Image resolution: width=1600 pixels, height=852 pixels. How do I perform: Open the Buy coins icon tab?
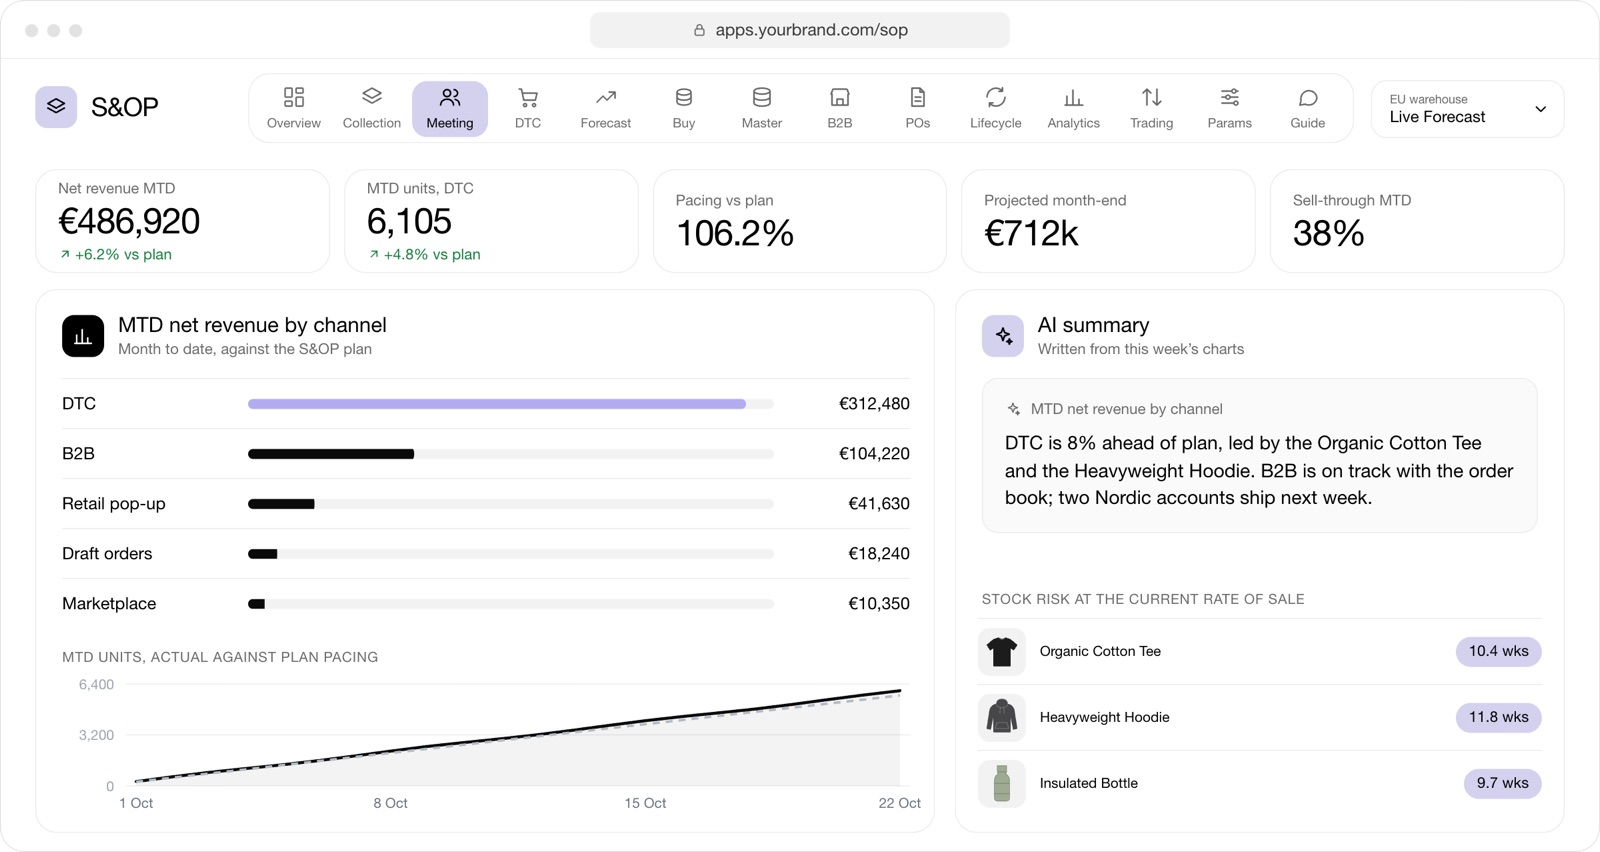[x=684, y=109]
